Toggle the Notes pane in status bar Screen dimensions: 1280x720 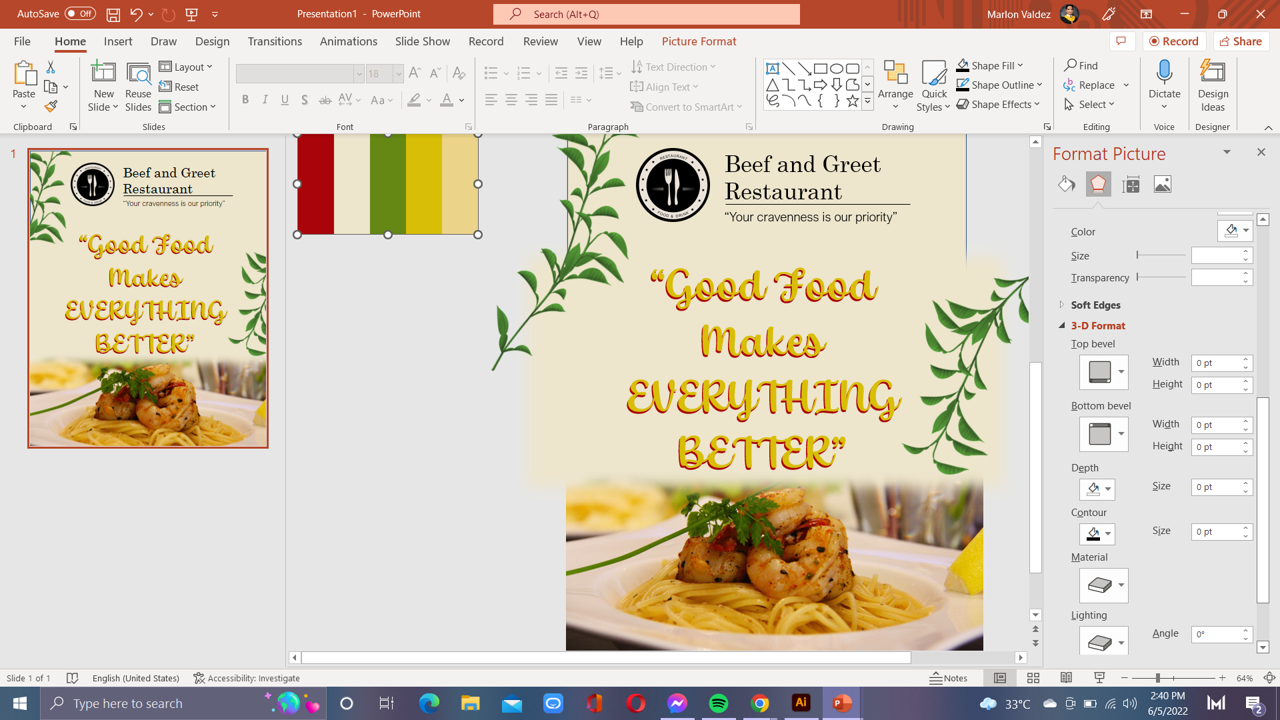pyautogui.click(x=949, y=678)
